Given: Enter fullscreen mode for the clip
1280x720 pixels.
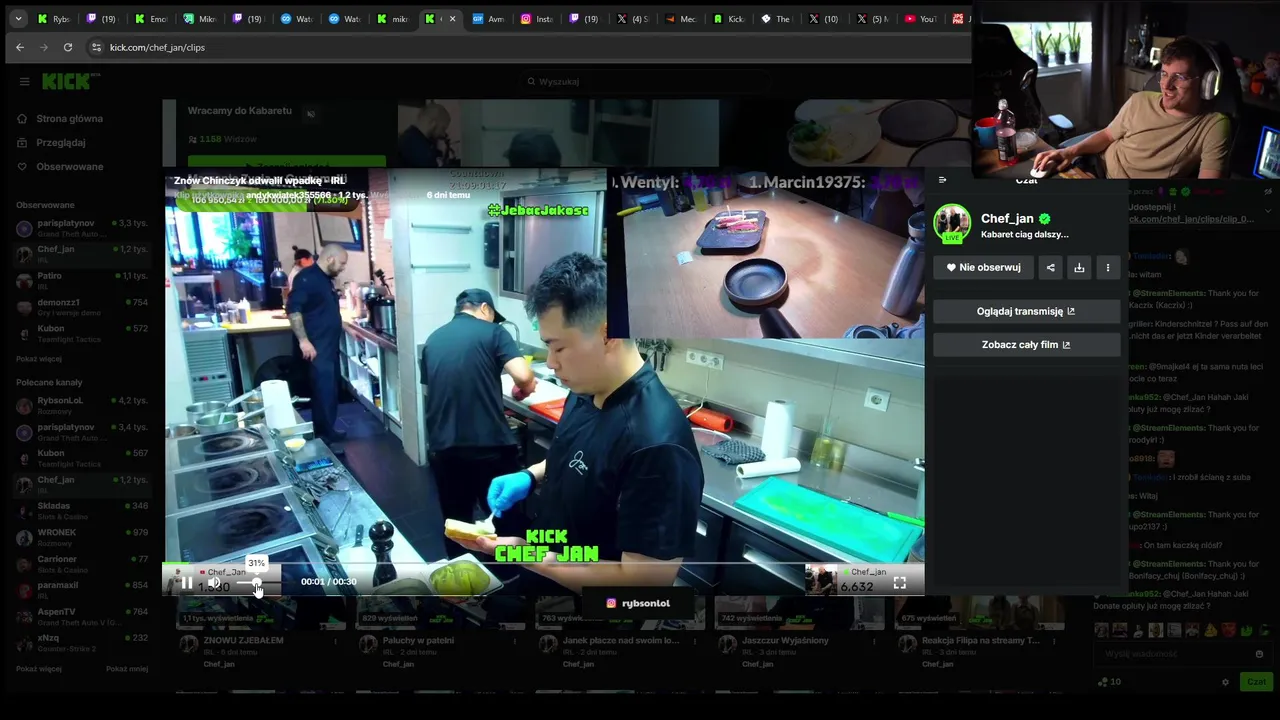Looking at the screenshot, I should [899, 582].
